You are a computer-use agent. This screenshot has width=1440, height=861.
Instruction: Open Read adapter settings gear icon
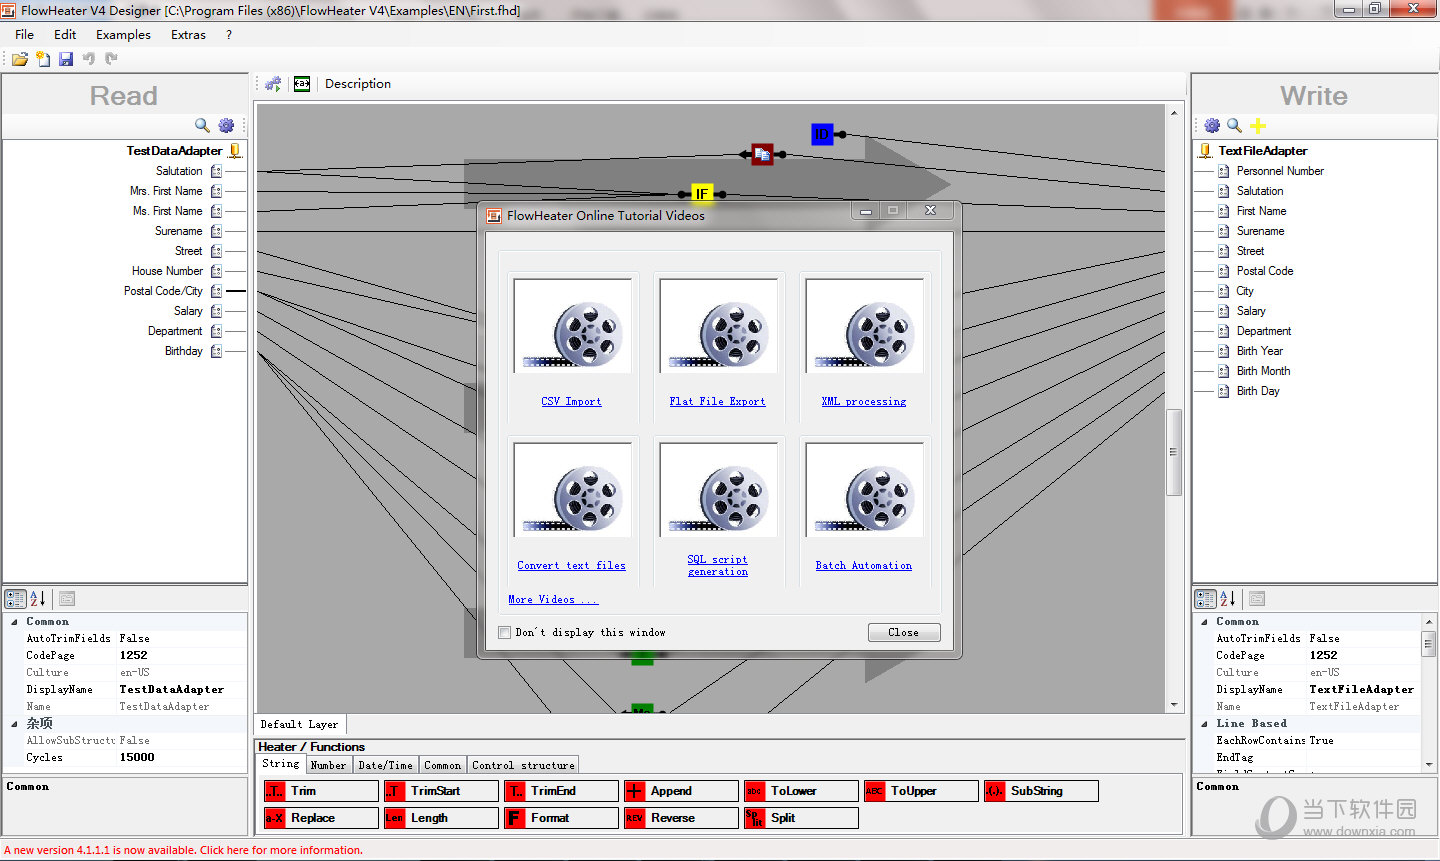[x=226, y=125]
